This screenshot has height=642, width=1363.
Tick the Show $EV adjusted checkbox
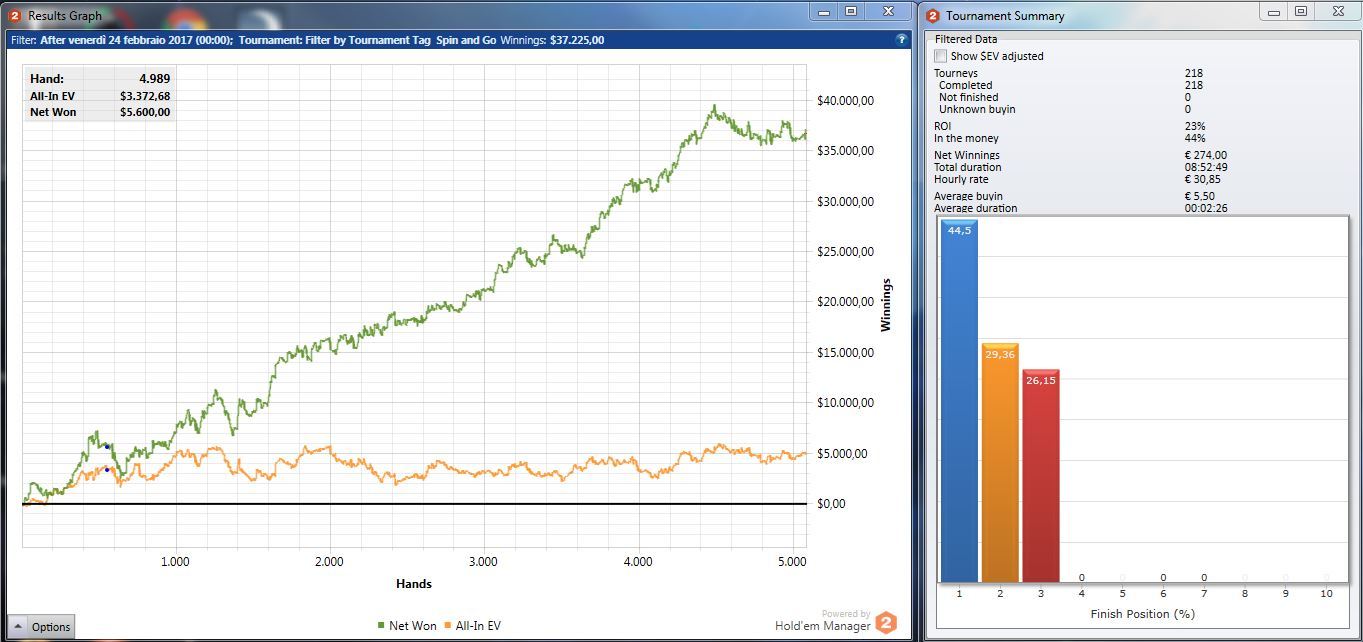pos(940,56)
